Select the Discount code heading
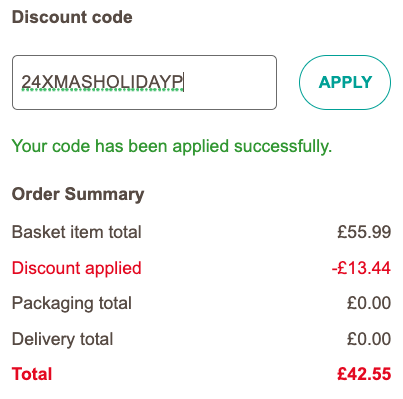Viewport: 403px width, 399px height. click(72, 17)
